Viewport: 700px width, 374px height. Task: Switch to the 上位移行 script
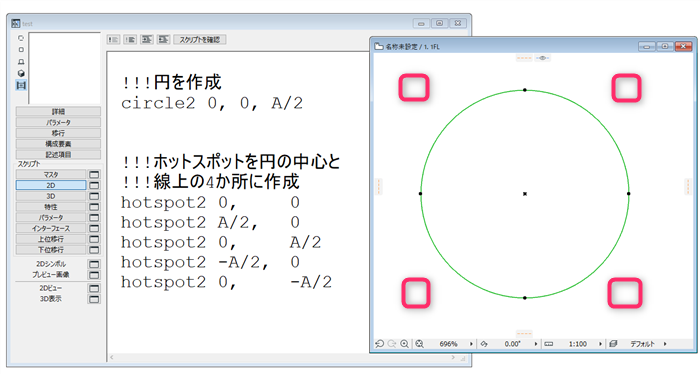click(x=51, y=239)
